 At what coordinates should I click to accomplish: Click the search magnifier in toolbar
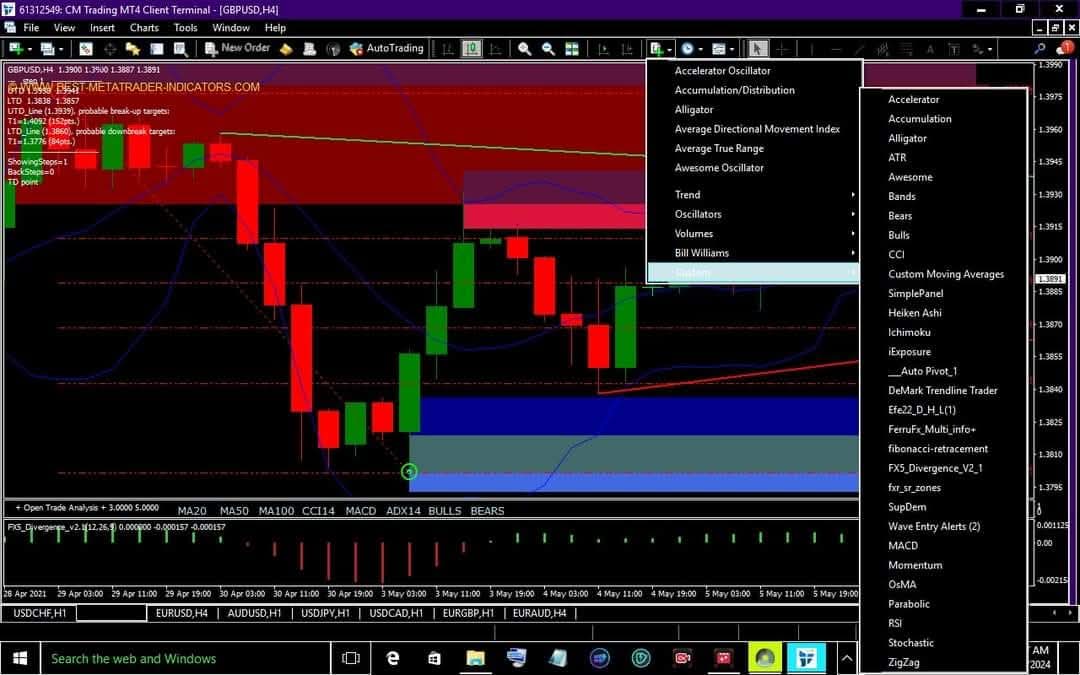1040,48
